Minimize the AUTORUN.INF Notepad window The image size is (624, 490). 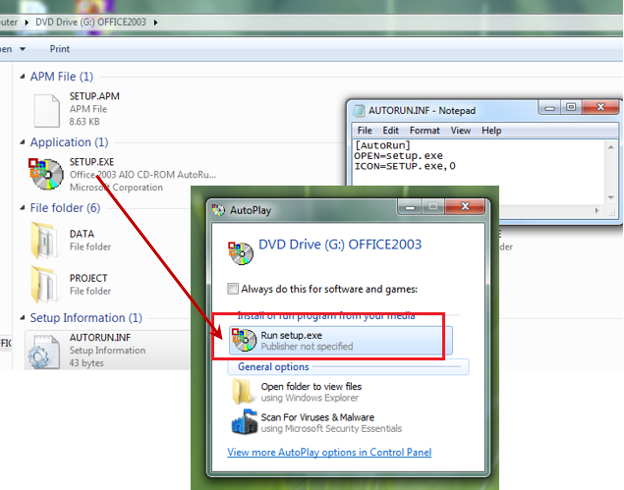click(x=550, y=107)
